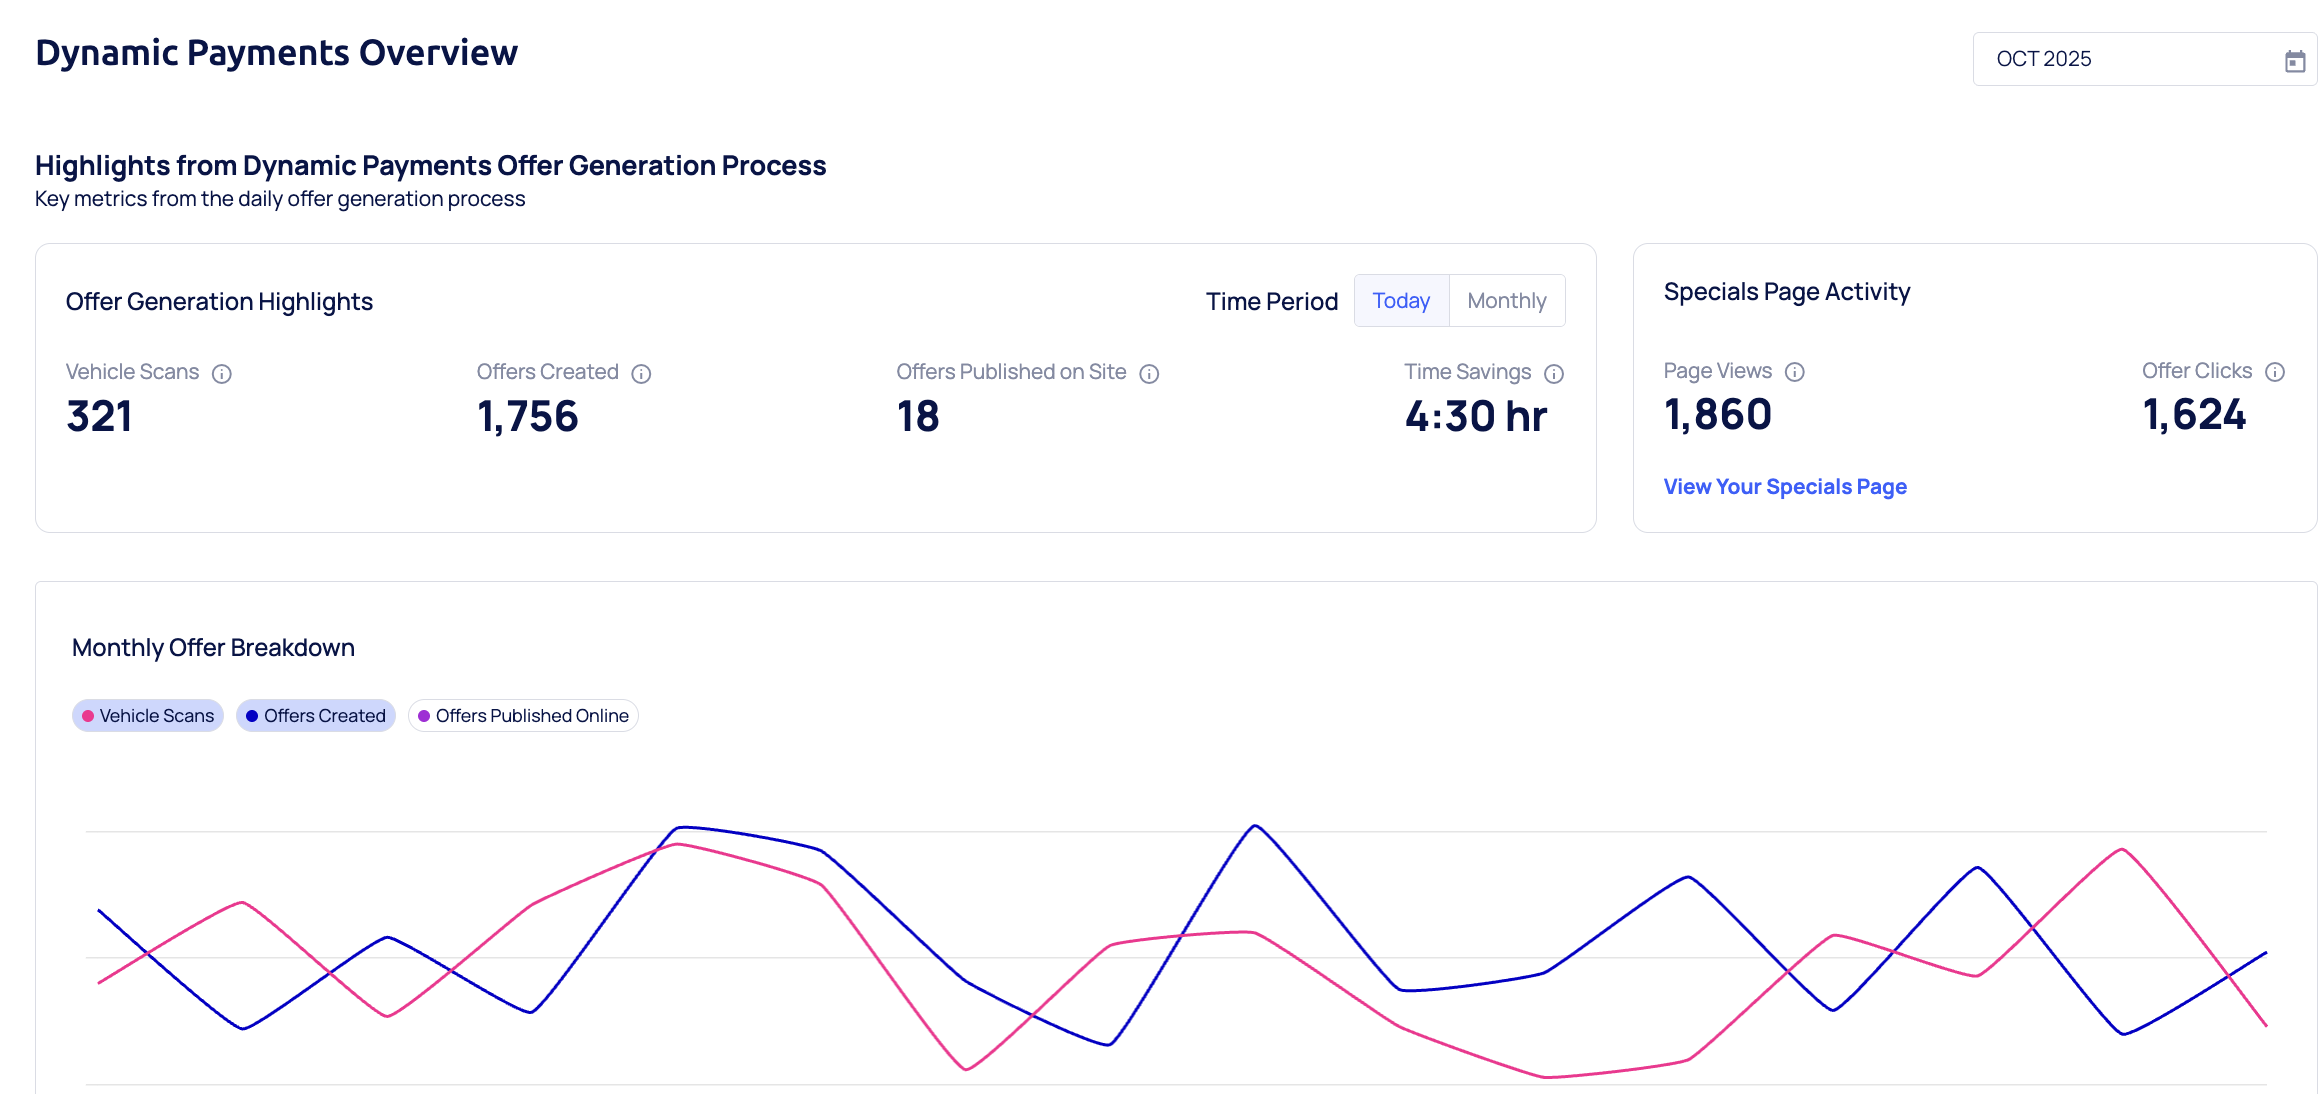
Task: Click the 1,860 Page Views value
Action: coord(1717,415)
